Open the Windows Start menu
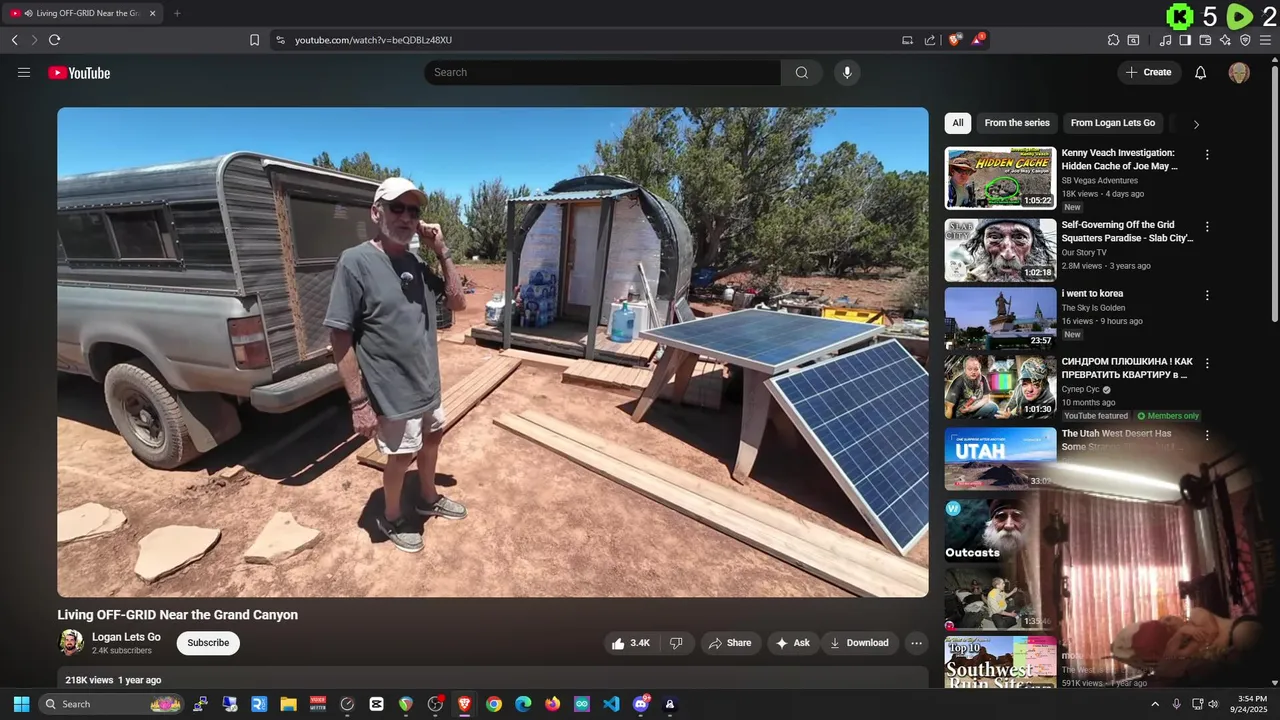Viewport: 1280px width, 720px height. coord(21,704)
